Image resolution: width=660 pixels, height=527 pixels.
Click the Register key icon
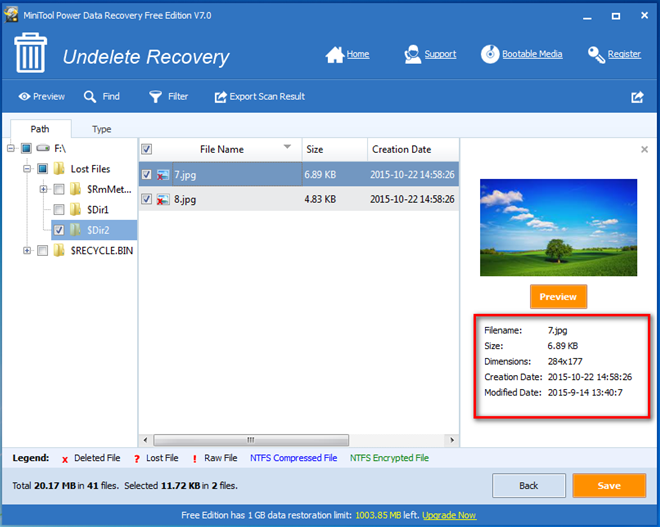[x=596, y=55]
